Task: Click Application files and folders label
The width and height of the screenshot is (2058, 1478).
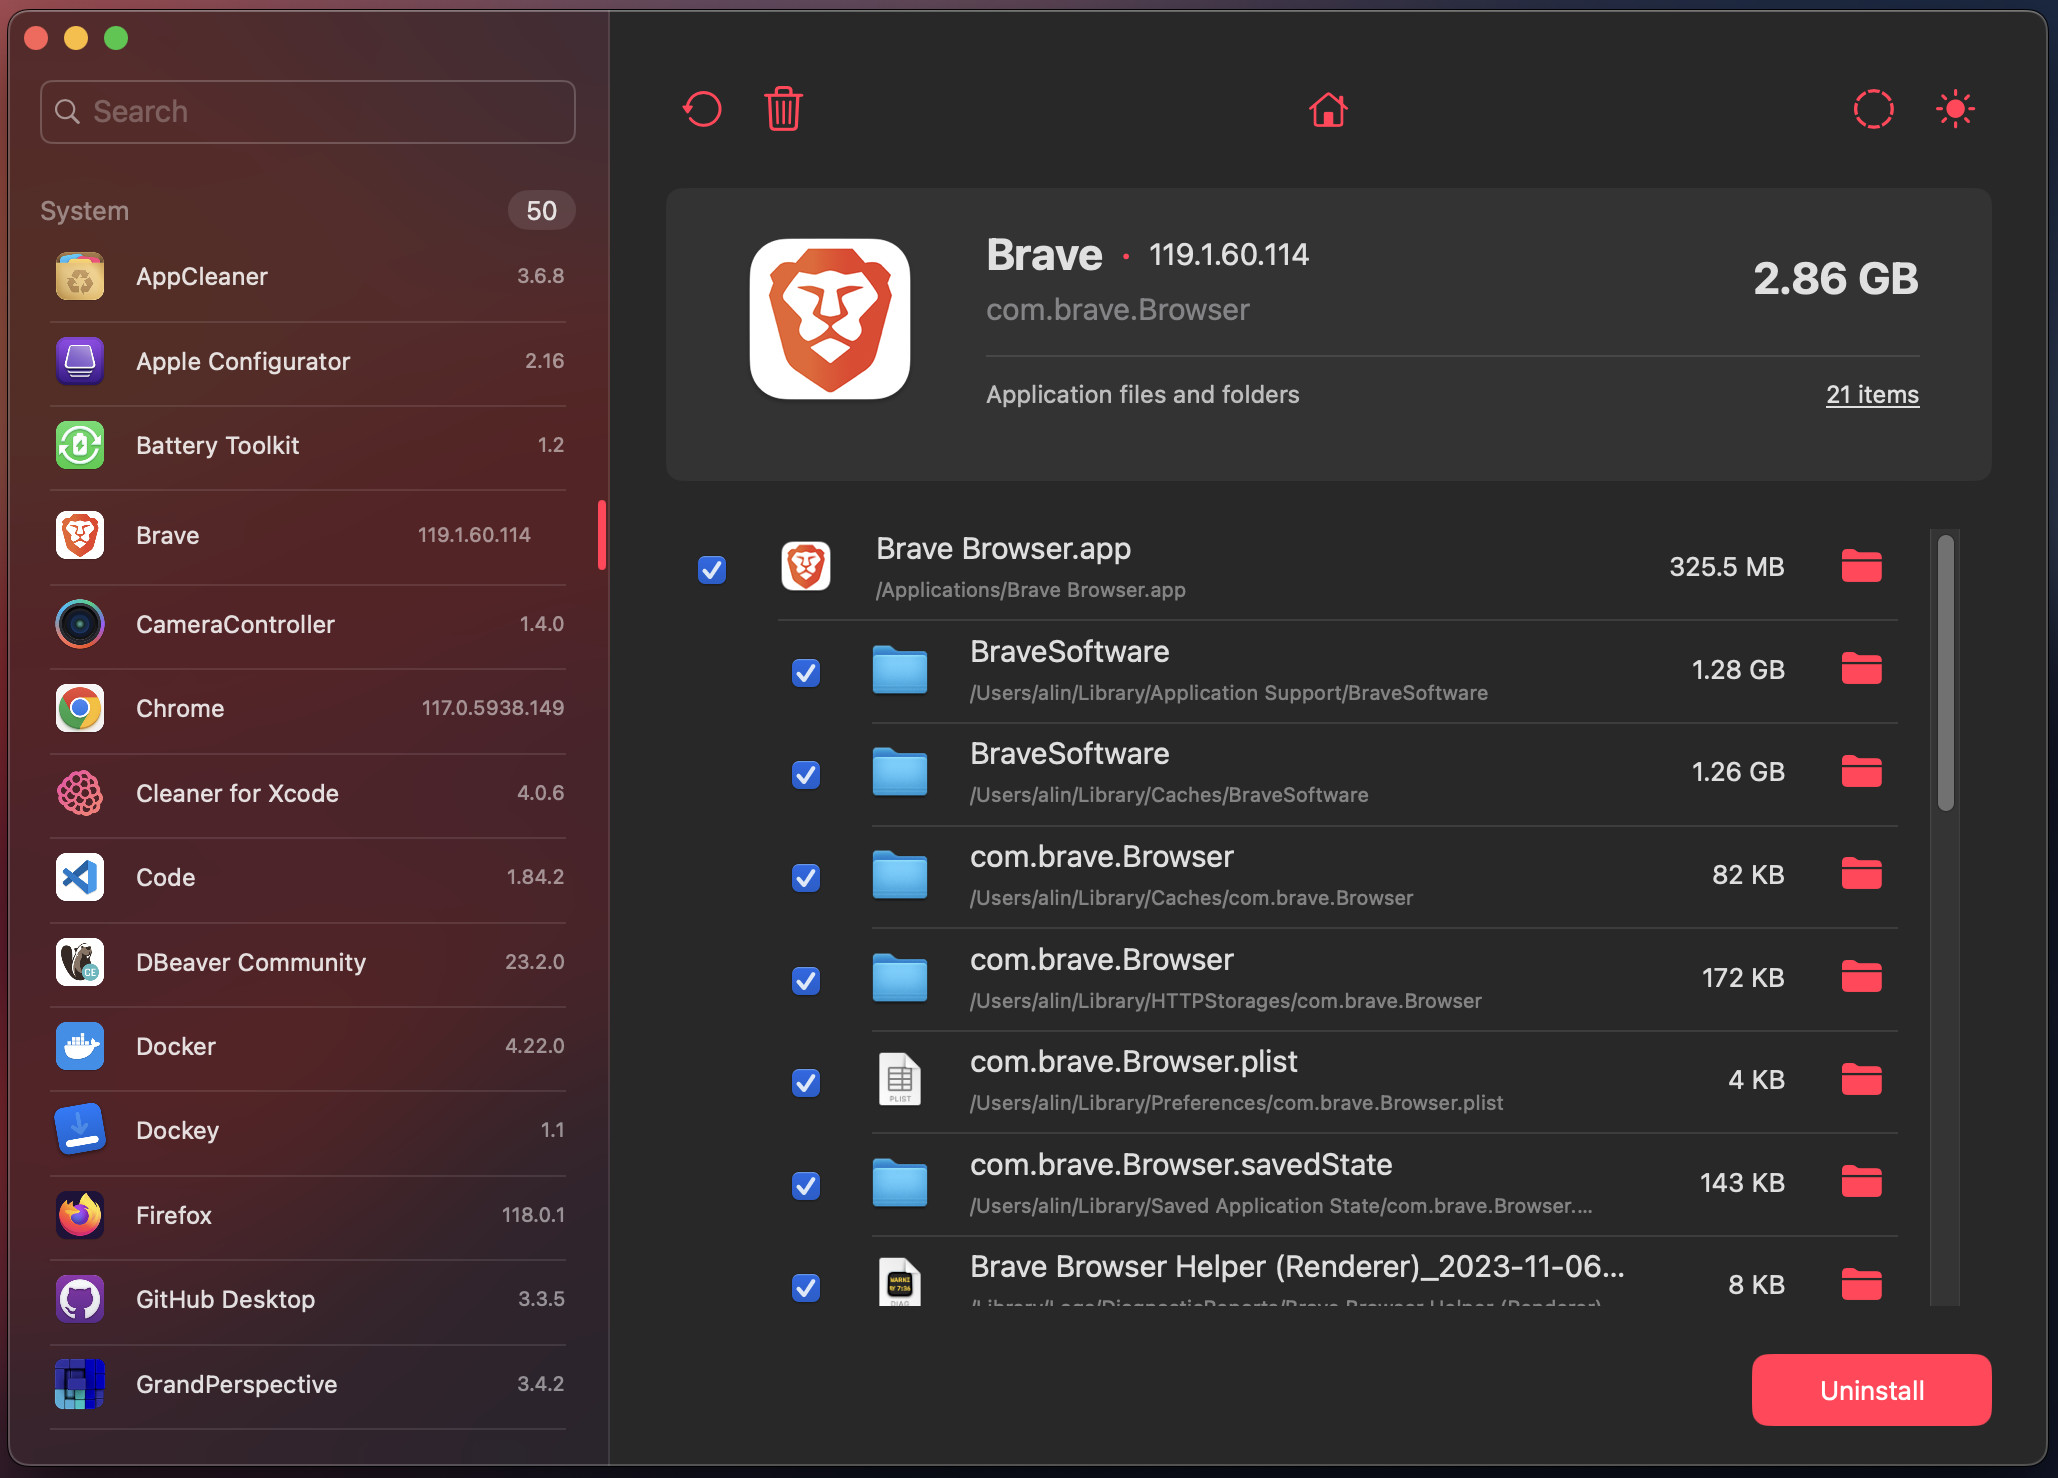Action: click(1142, 394)
